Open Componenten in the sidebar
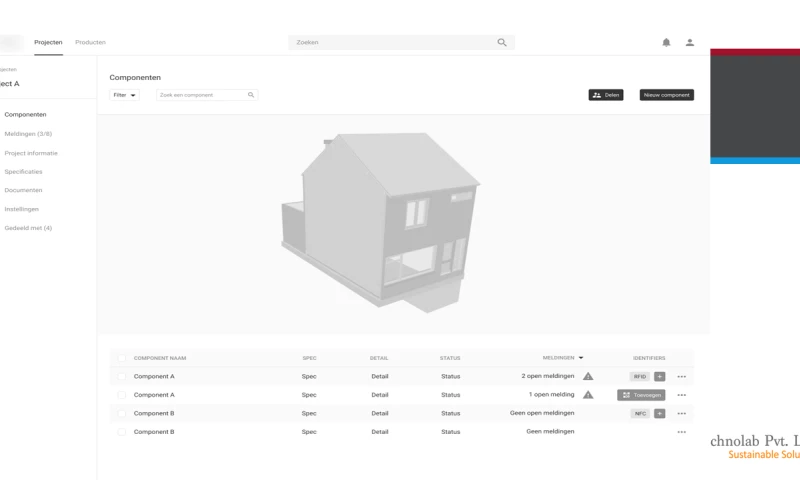800x480 pixels. tap(26, 115)
